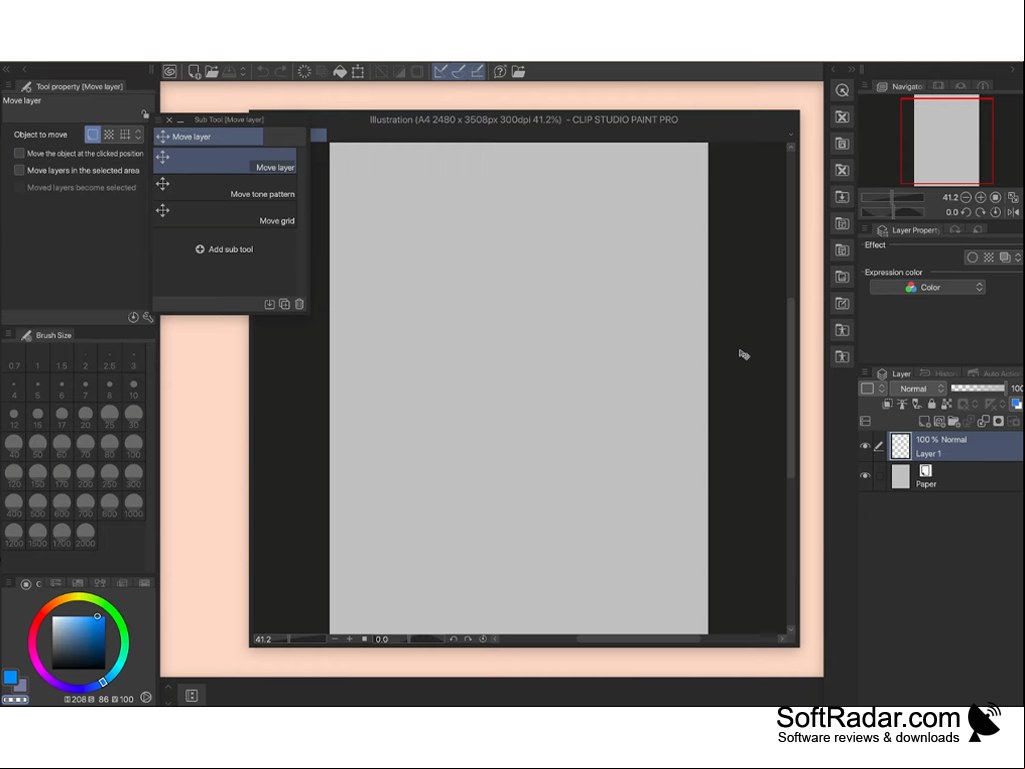Click the Layer 1 thumbnail
The width and height of the screenshot is (1025, 769).
[901, 446]
